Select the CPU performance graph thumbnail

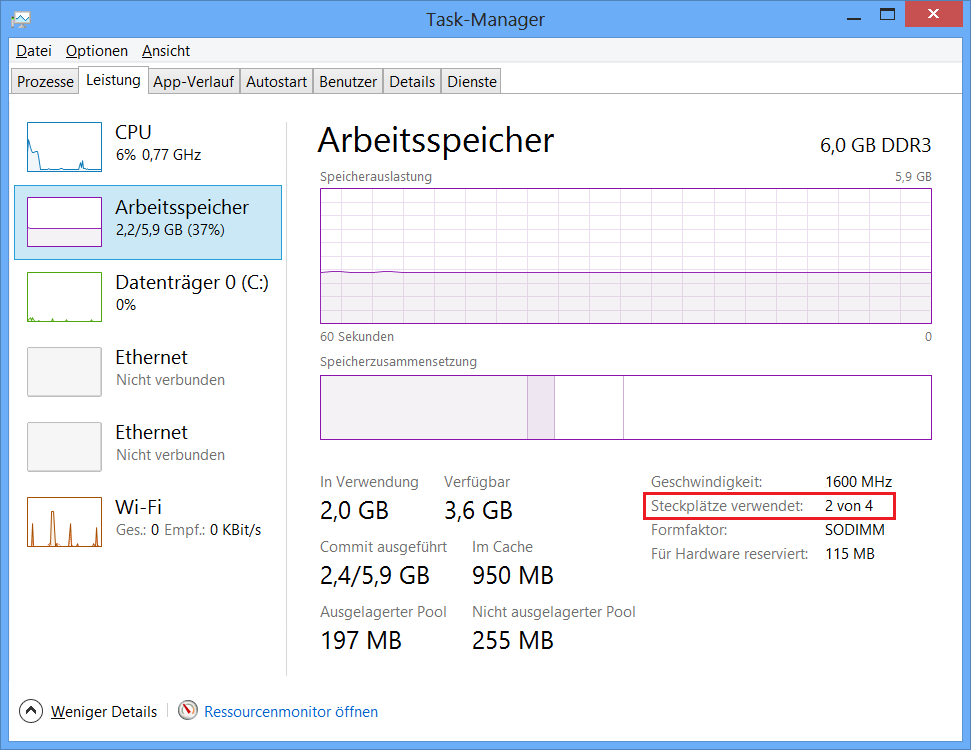[64, 147]
